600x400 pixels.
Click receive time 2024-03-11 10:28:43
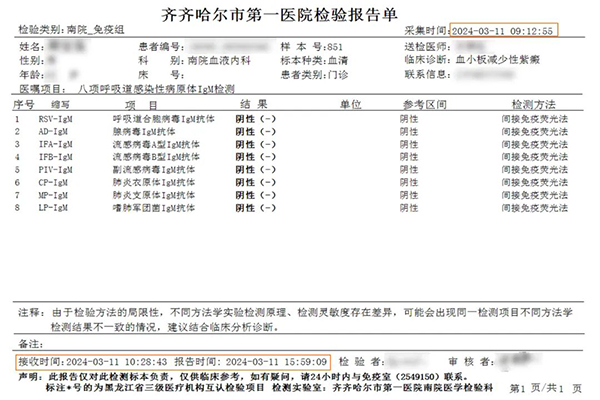tap(117, 362)
